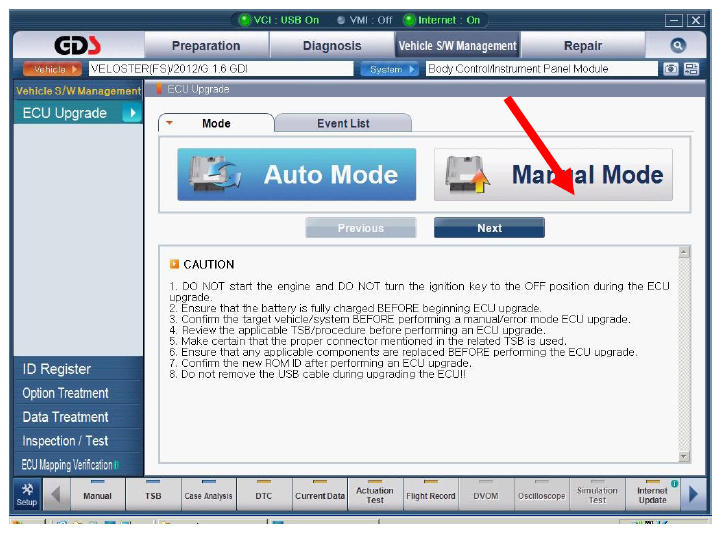Open Simulation Test from bottom toolbar

coord(597,494)
